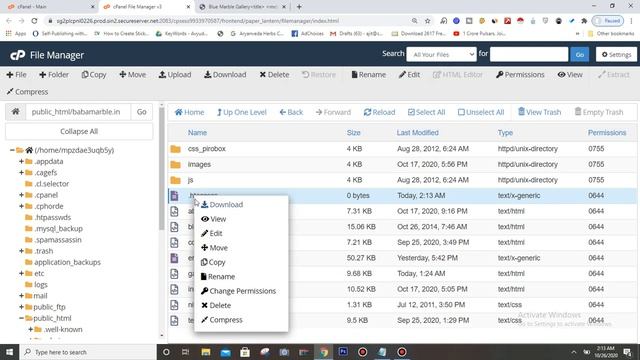Open the All Your Files search dropdown

pos(442,54)
